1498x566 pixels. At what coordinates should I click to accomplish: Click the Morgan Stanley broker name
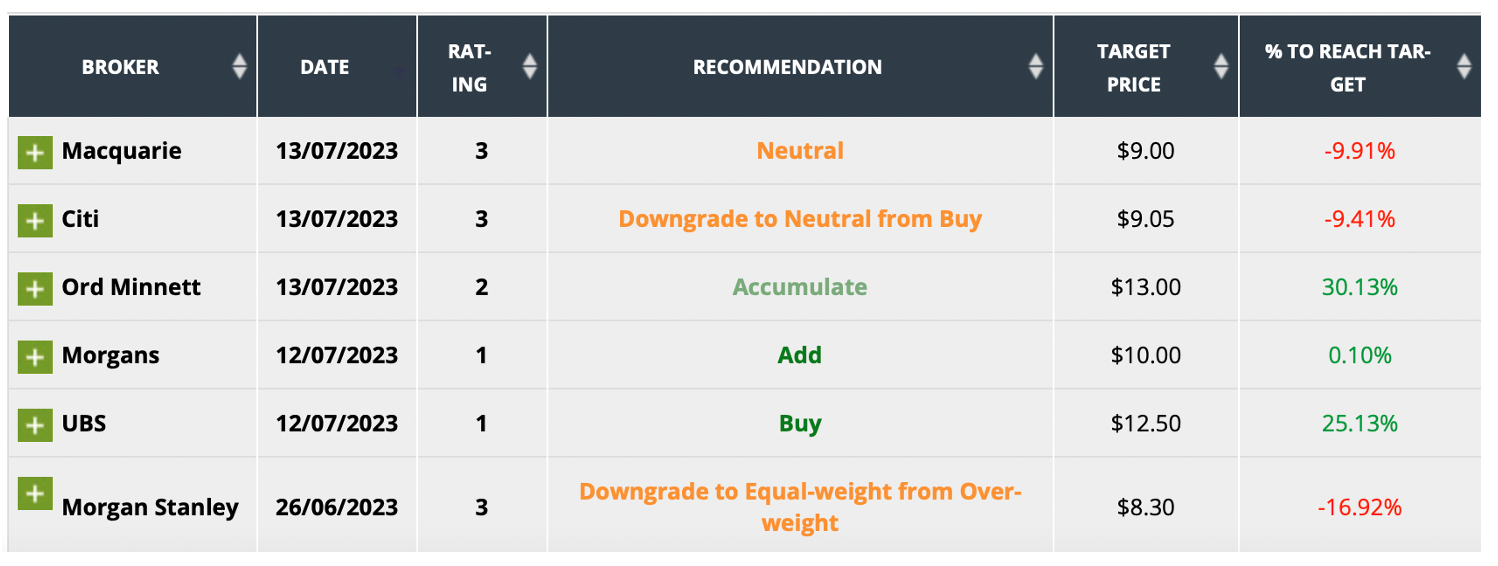[150, 507]
